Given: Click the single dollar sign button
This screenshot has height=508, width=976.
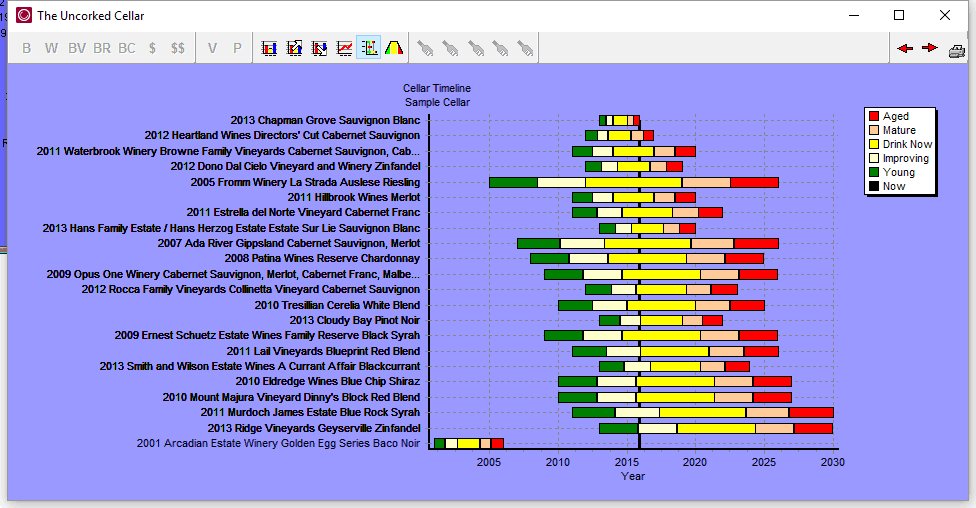Looking at the screenshot, I should tap(152, 48).
